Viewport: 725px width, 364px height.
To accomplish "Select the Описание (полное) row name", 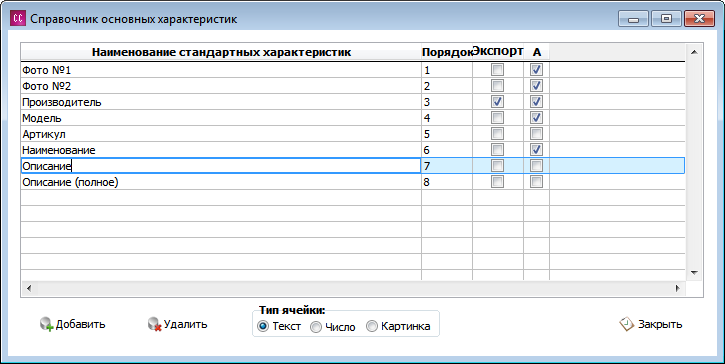I will click(x=221, y=182).
